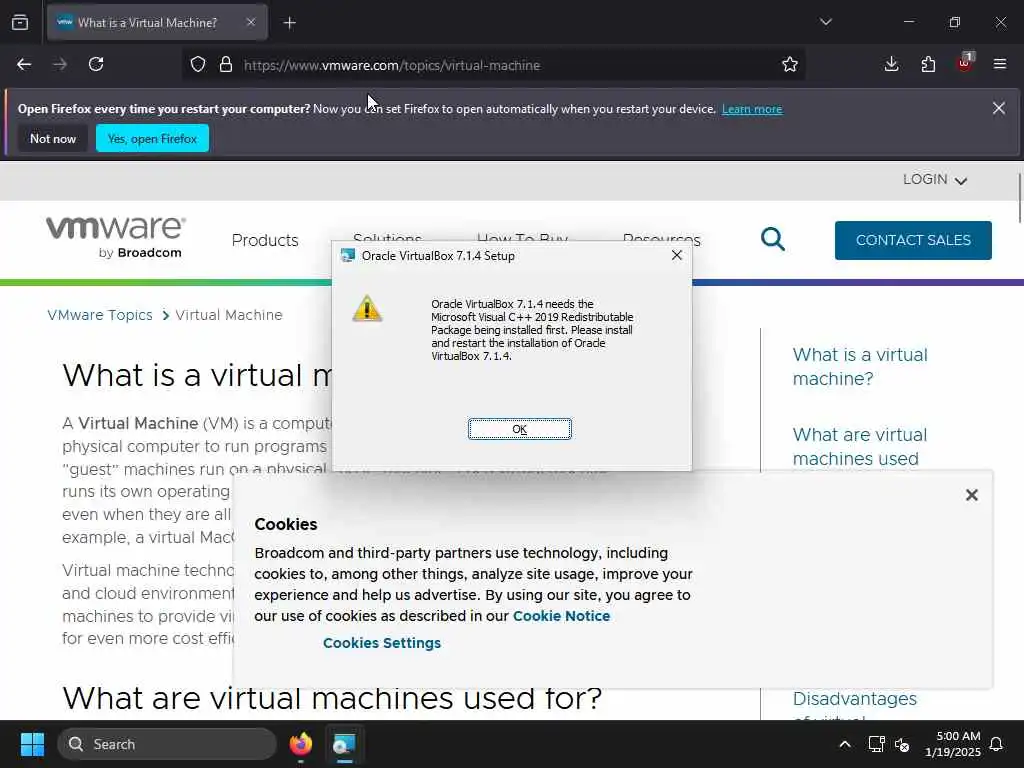Click the page vertical scrollbar
1024x768 pixels.
(x=1019, y=199)
